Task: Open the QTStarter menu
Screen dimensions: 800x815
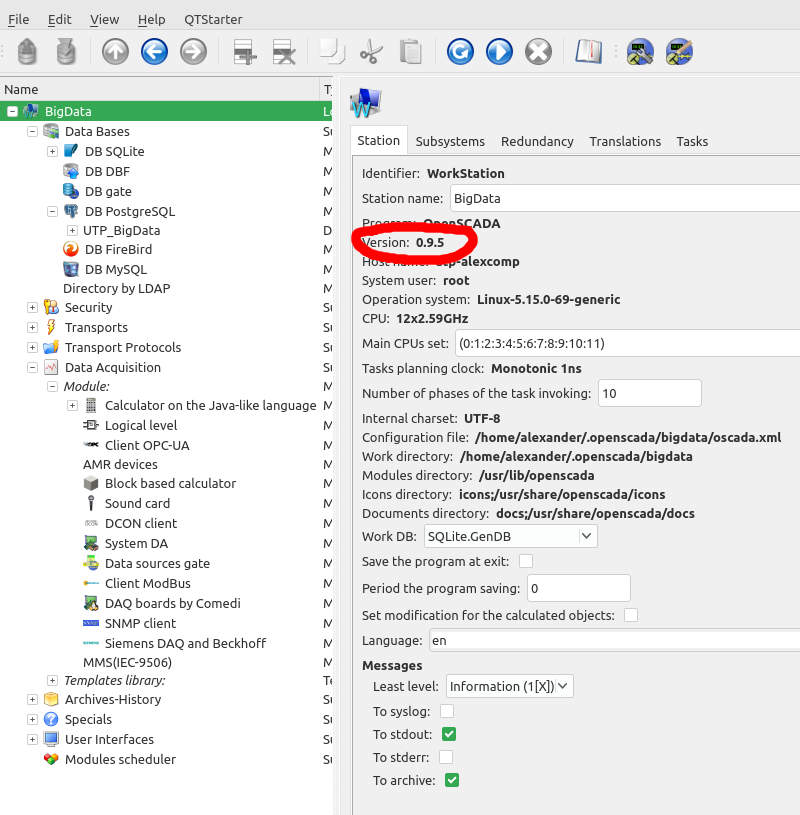Action: (213, 19)
